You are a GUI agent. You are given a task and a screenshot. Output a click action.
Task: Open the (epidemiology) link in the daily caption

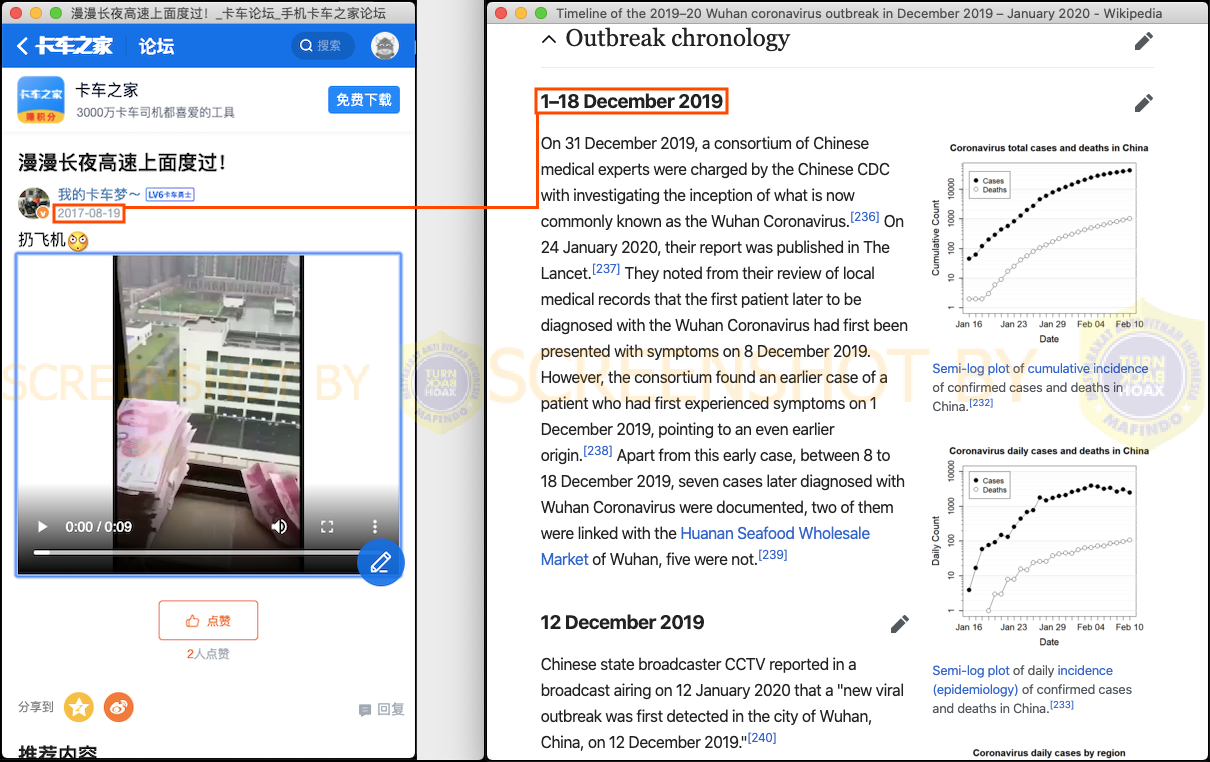click(x=975, y=689)
